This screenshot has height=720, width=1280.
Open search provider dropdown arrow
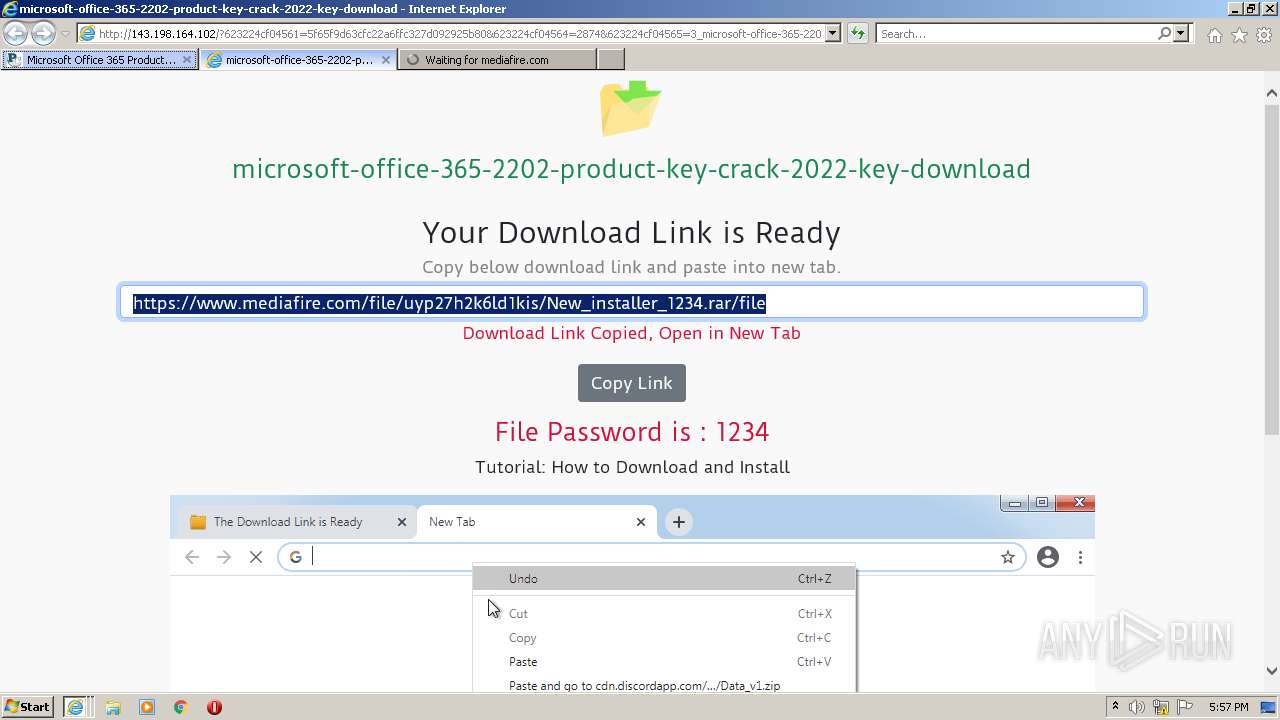(x=1181, y=33)
